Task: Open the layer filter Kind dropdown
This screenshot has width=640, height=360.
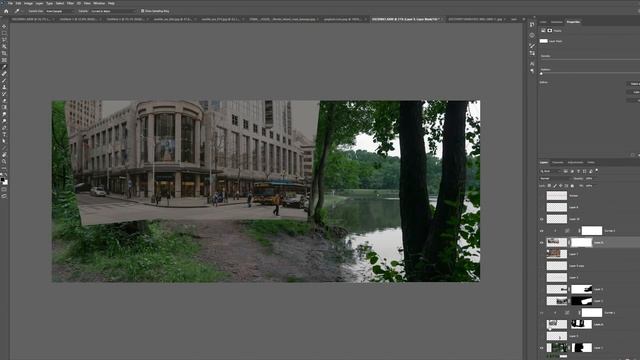Action: tap(551, 171)
